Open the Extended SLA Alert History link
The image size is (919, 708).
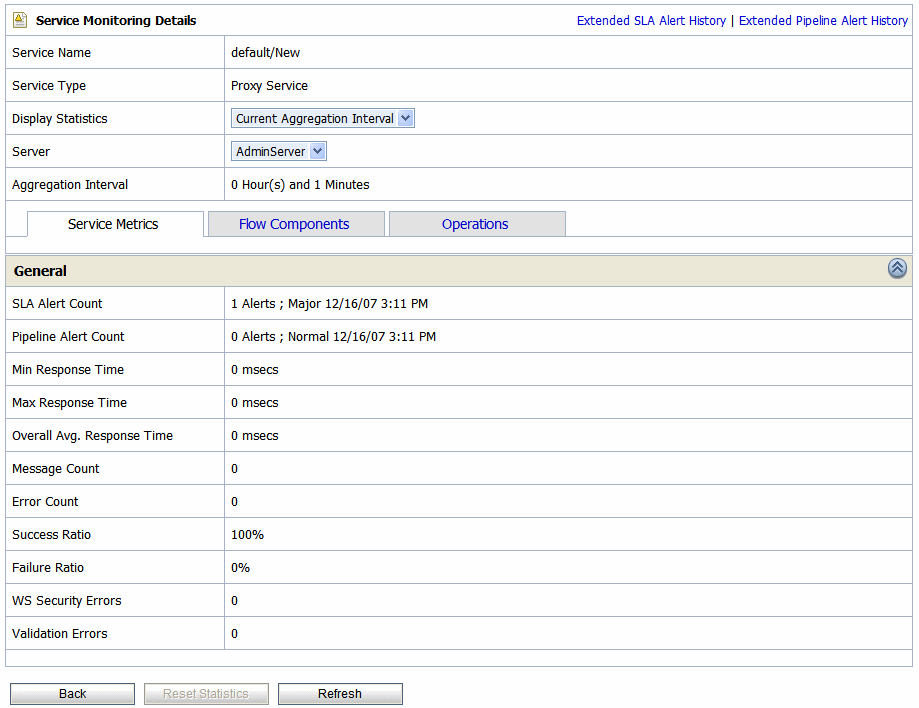coord(651,20)
